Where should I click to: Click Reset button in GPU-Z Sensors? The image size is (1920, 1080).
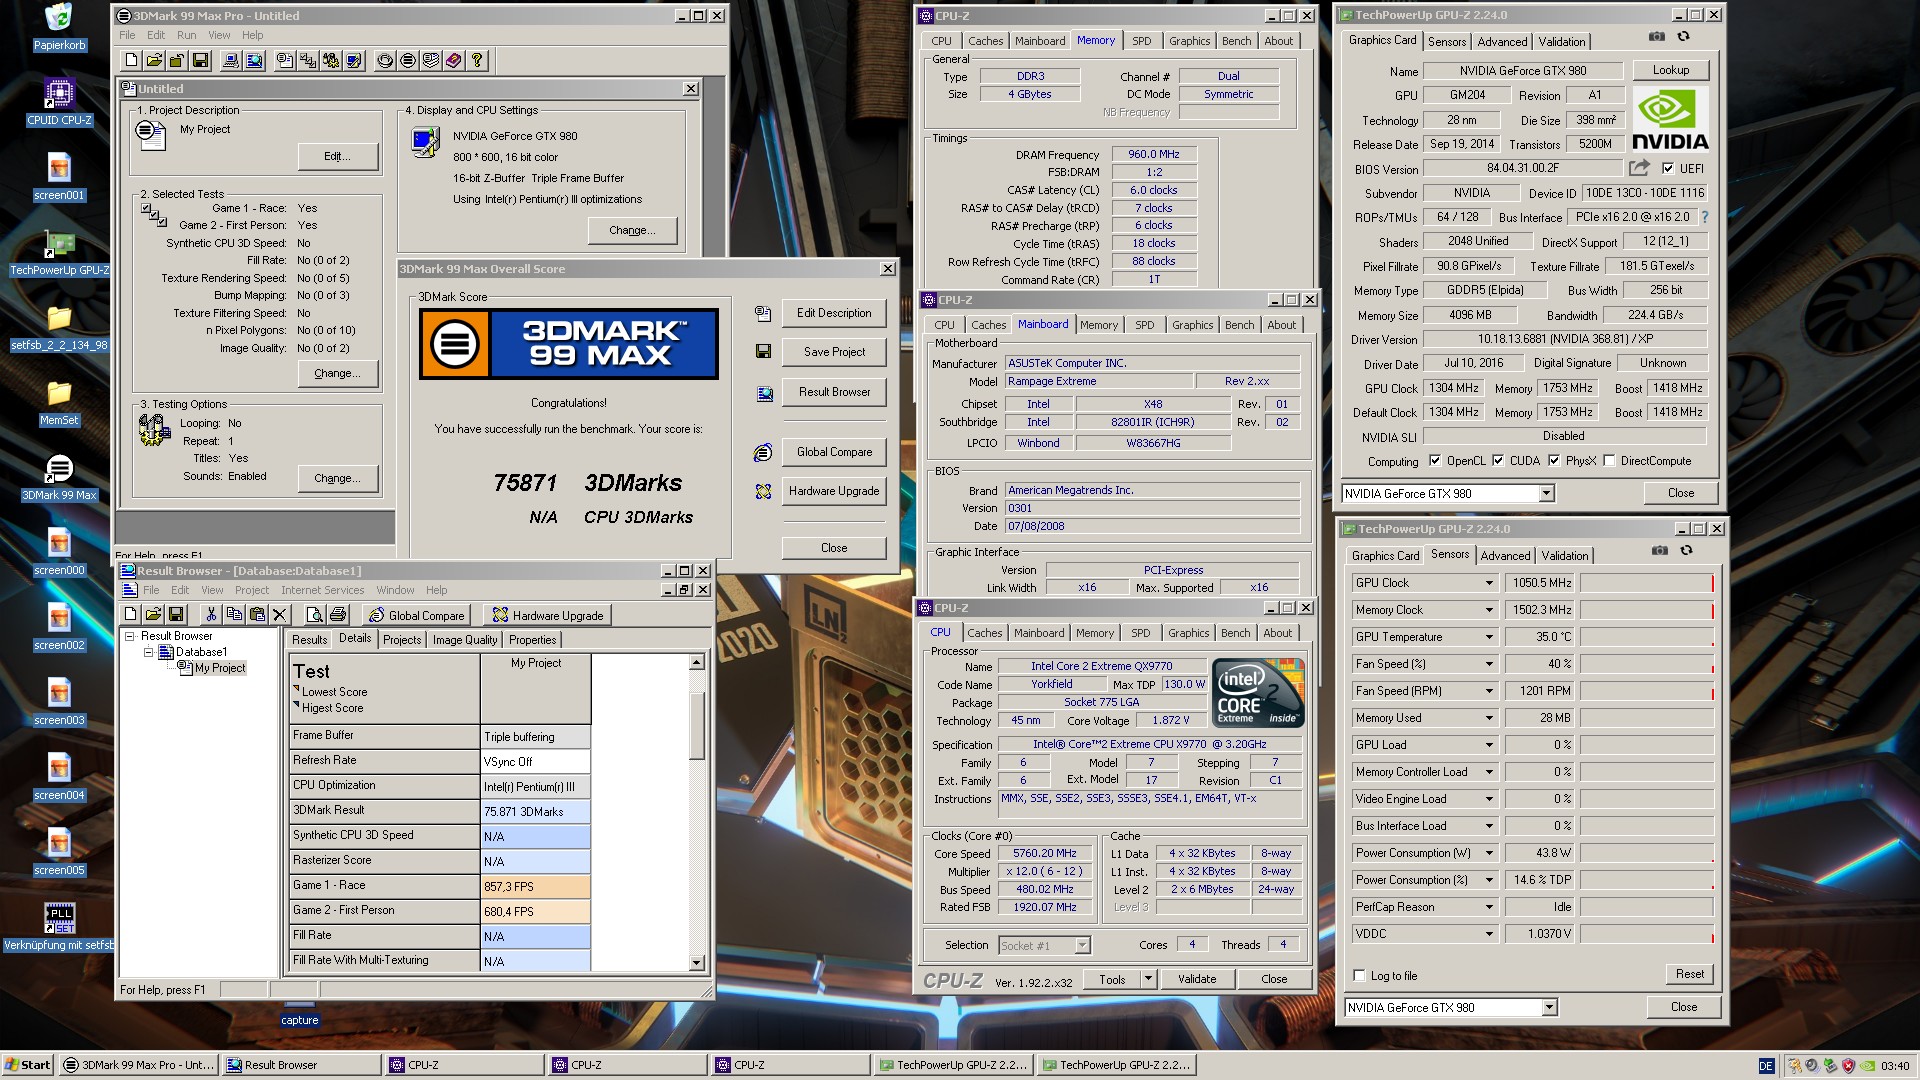pyautogui.click(x=1689, y=974)
